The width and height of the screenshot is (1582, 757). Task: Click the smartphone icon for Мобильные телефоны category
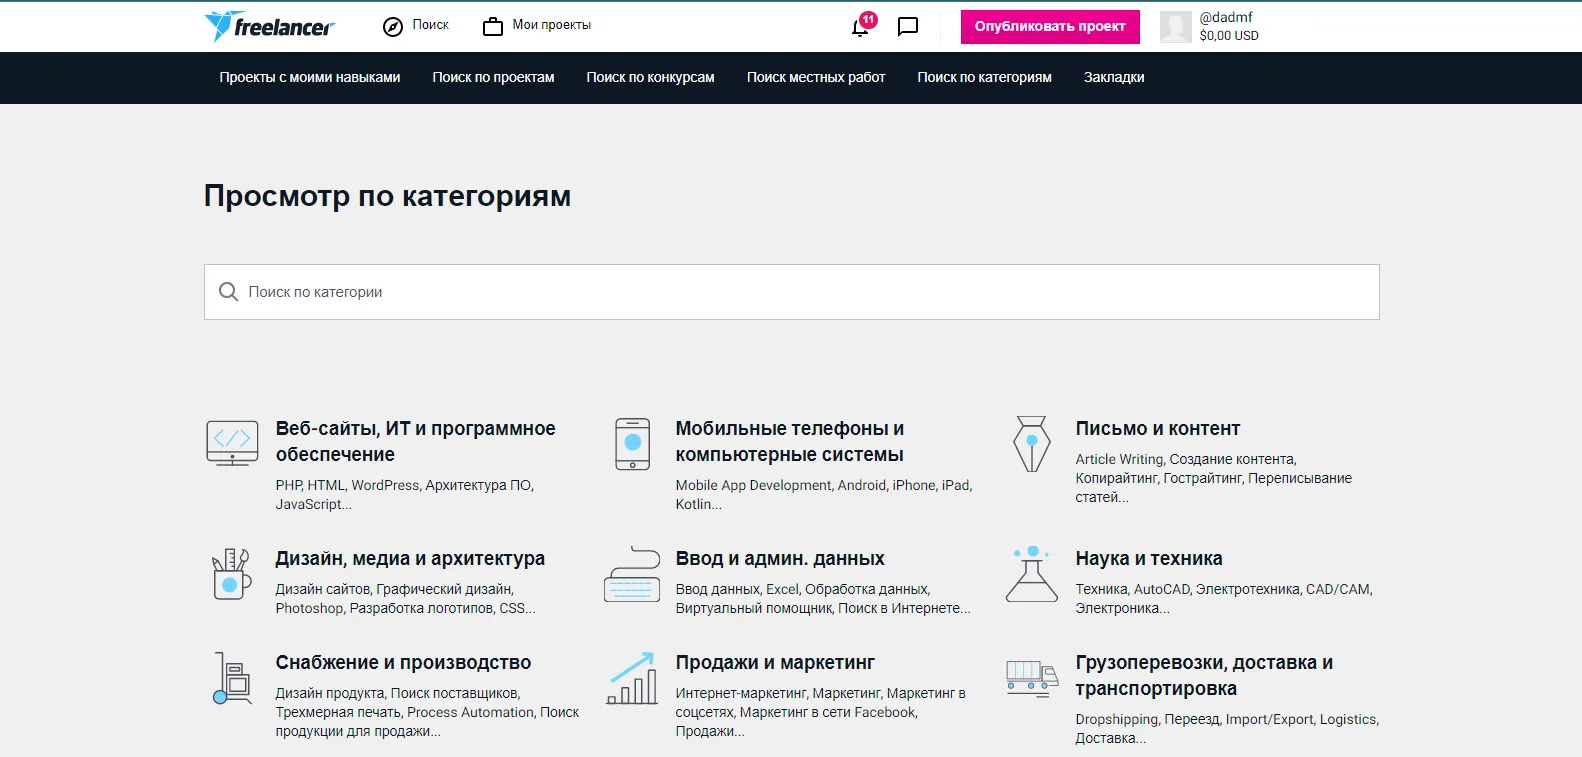pos(633,444)
